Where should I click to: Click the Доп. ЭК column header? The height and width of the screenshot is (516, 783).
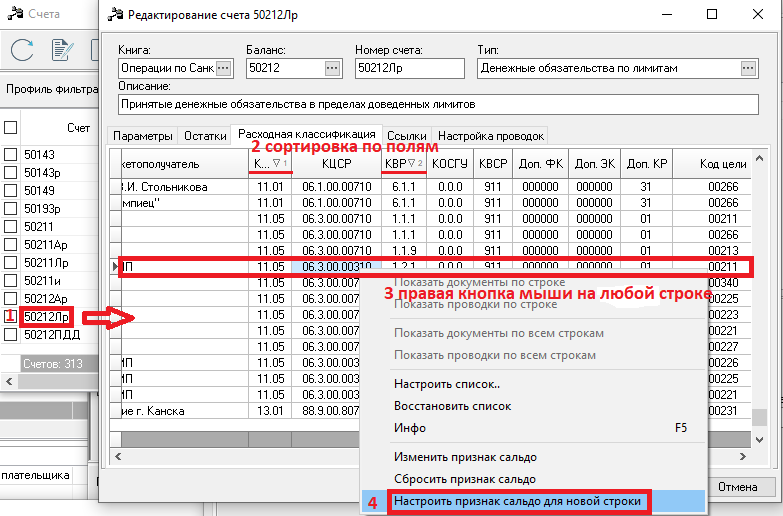click(x=594, y=164)
